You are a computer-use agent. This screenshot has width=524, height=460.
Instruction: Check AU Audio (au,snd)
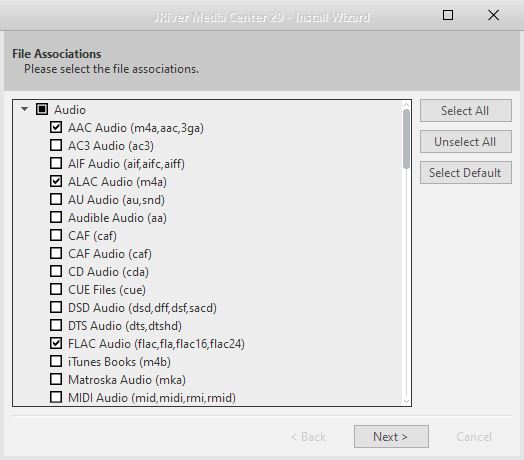56,199
